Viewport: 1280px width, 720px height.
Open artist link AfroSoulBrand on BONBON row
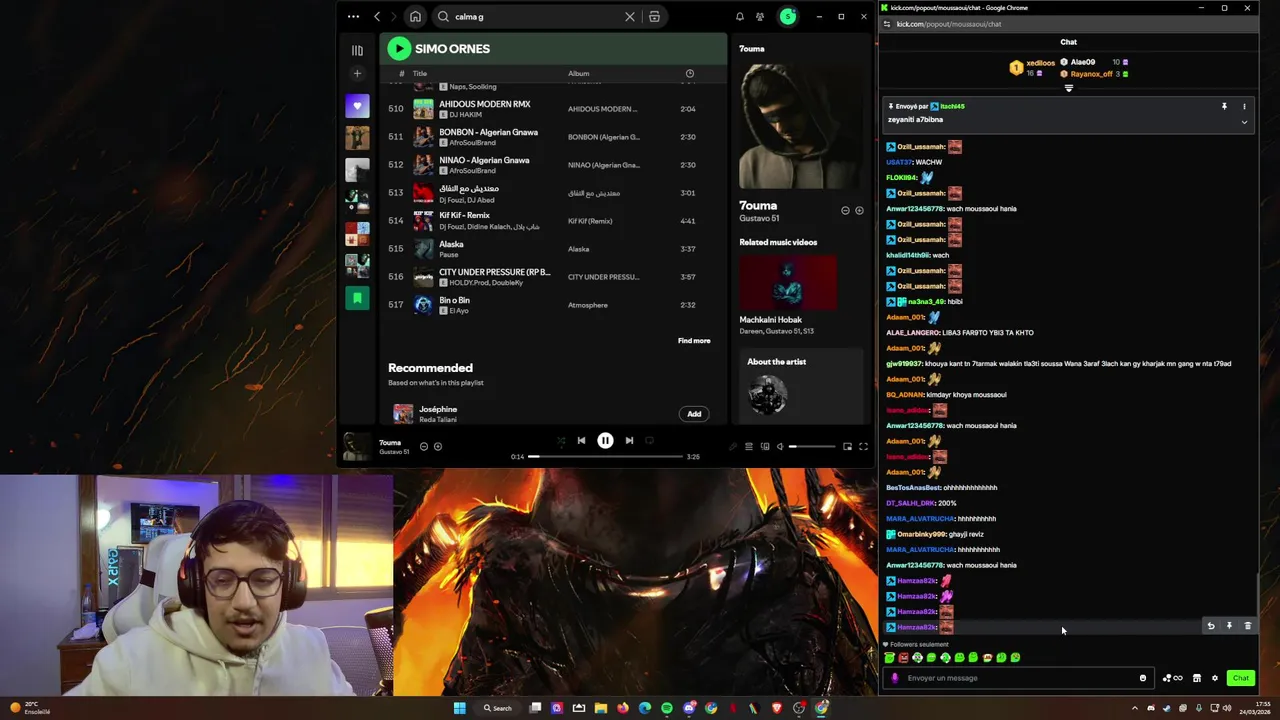471,143
